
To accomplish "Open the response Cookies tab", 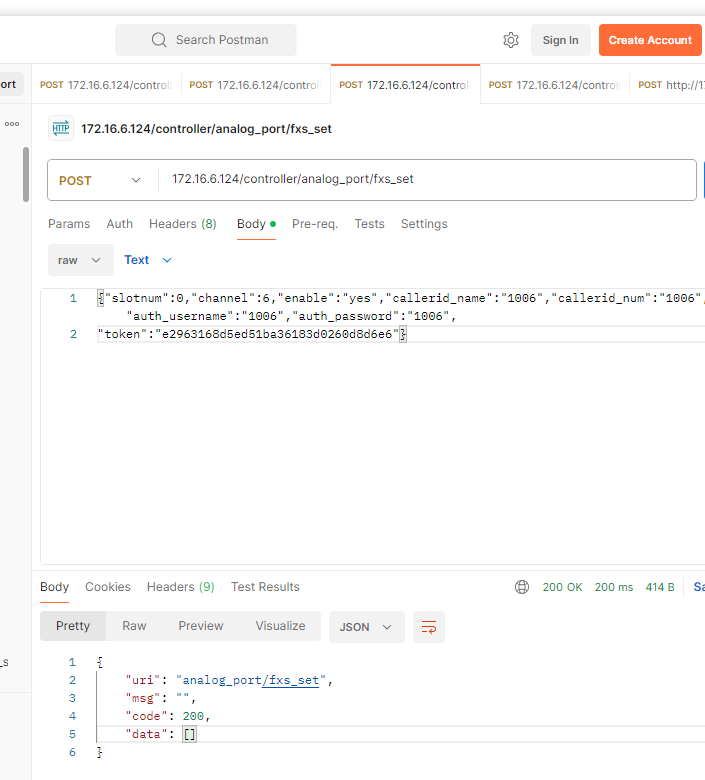I will (x=108, y=587).
